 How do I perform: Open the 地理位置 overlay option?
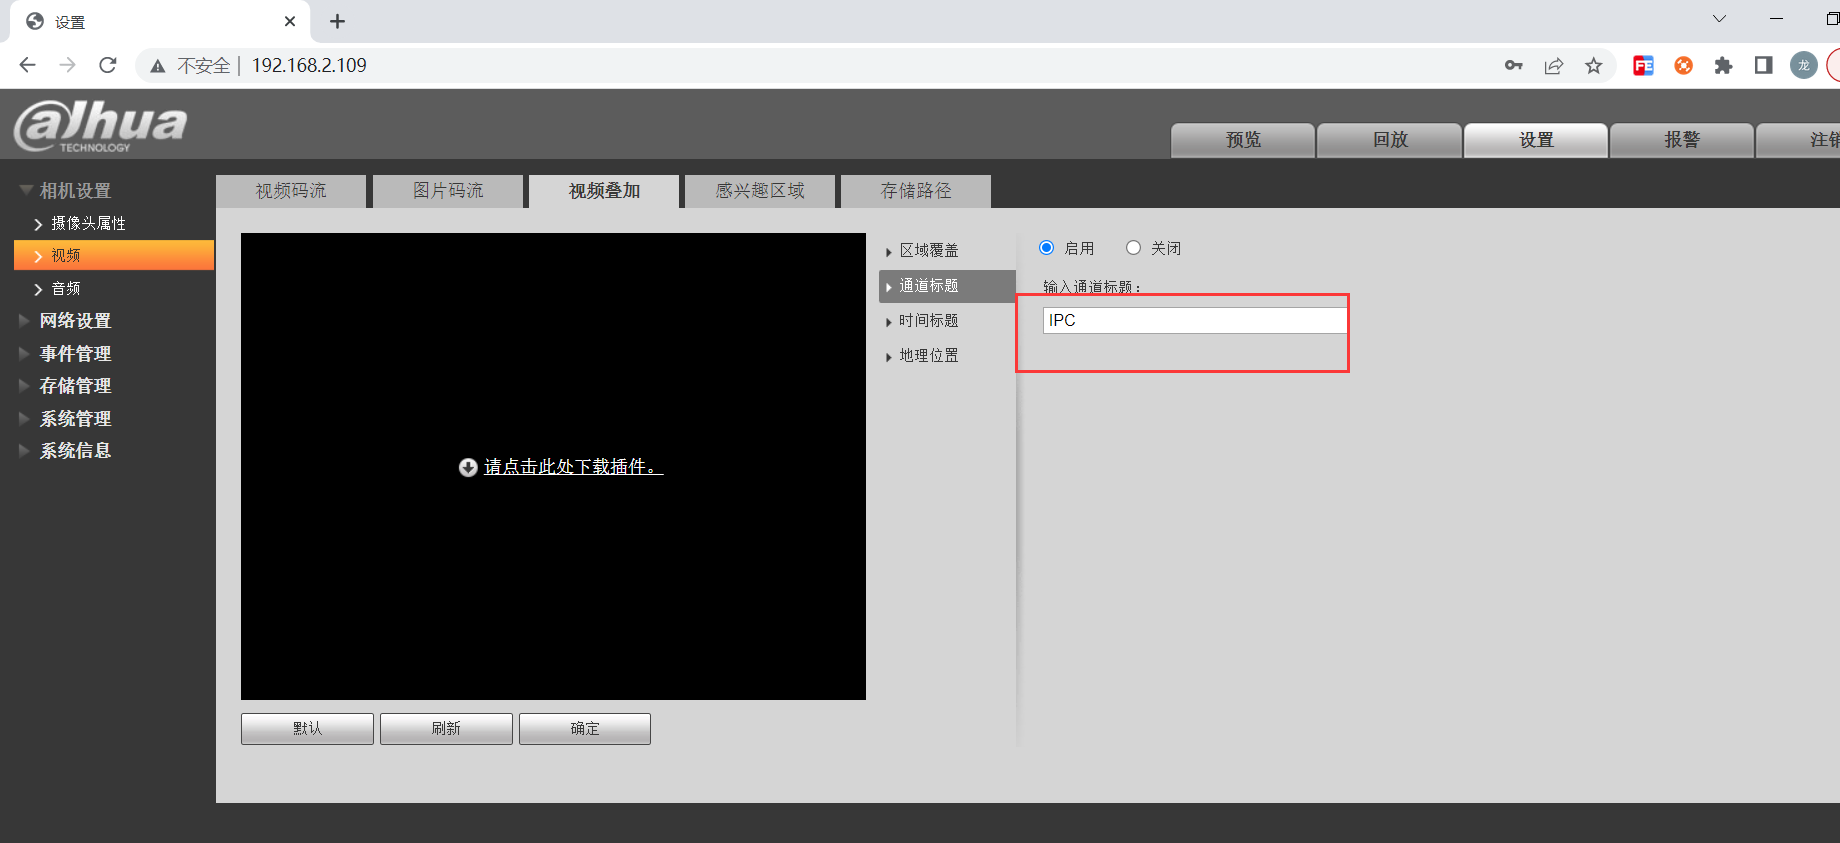[x=928, y=355]
